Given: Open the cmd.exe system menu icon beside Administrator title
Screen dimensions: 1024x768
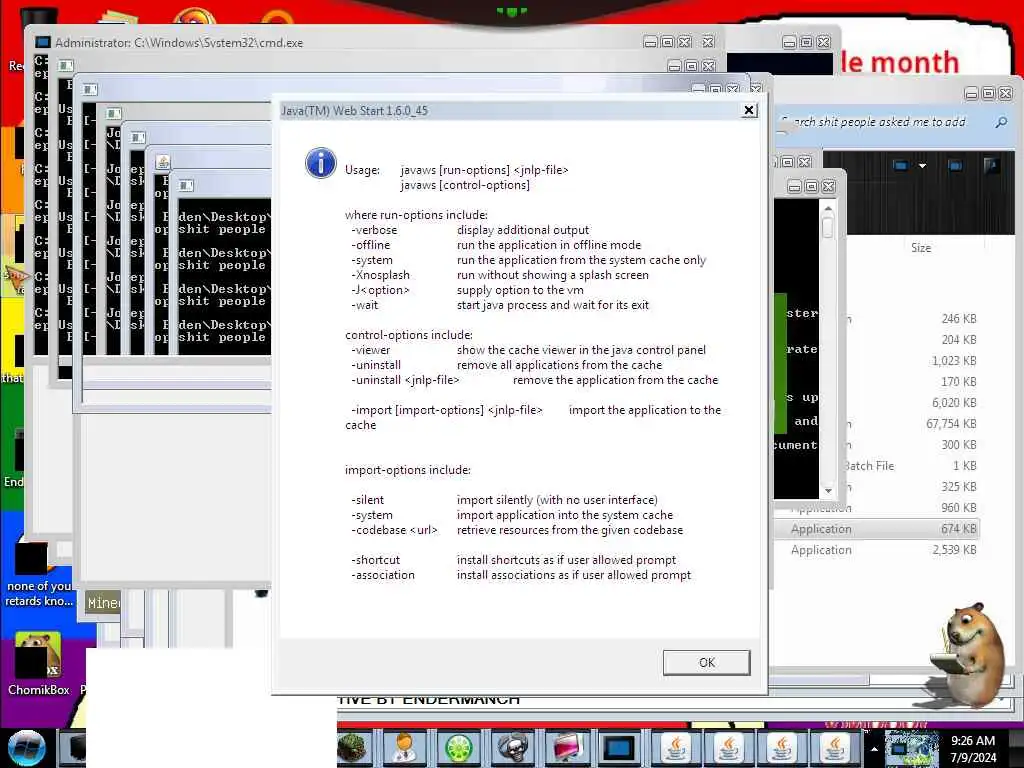Looking at the screenshot, I should [x=42, y=42].
